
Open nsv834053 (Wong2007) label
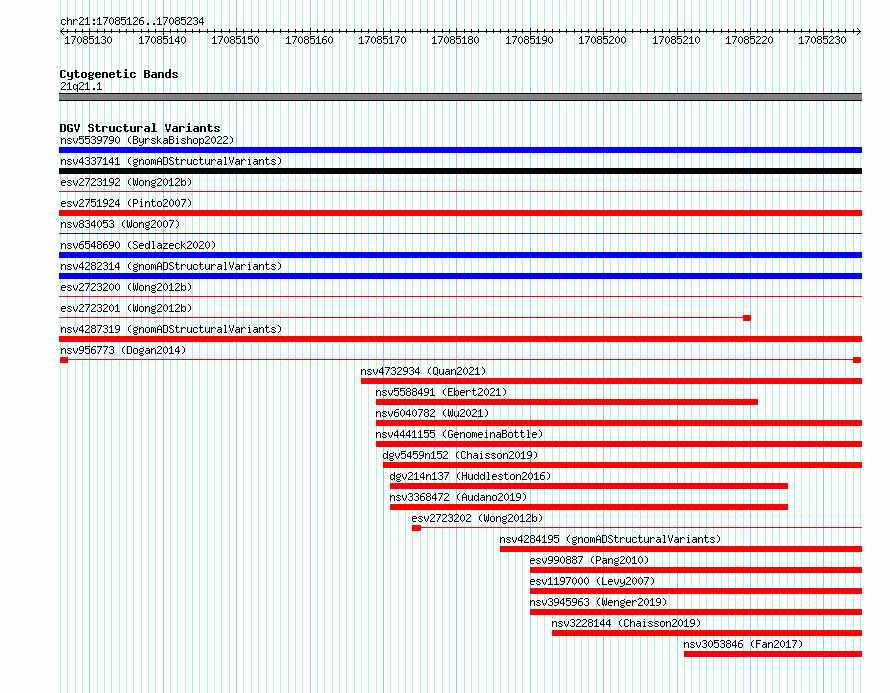[120, 224]
